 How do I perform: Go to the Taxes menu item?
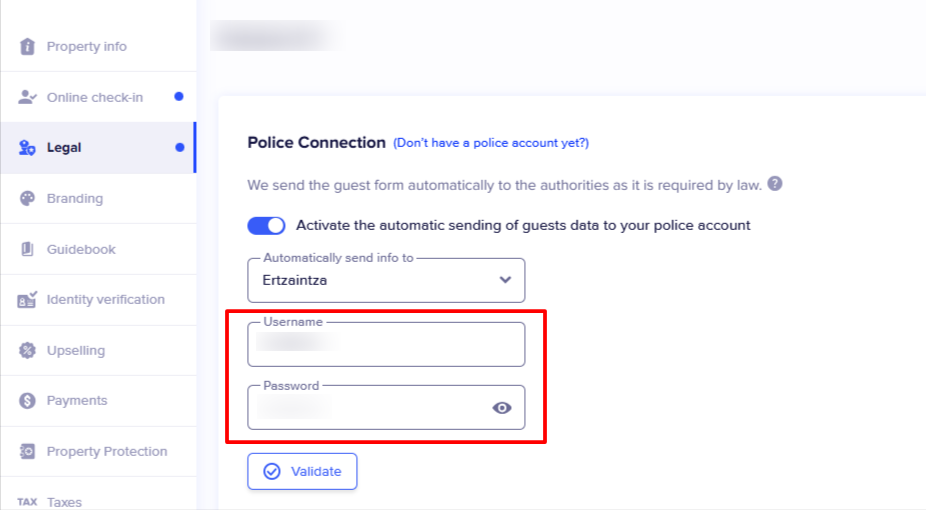point(64,502)
